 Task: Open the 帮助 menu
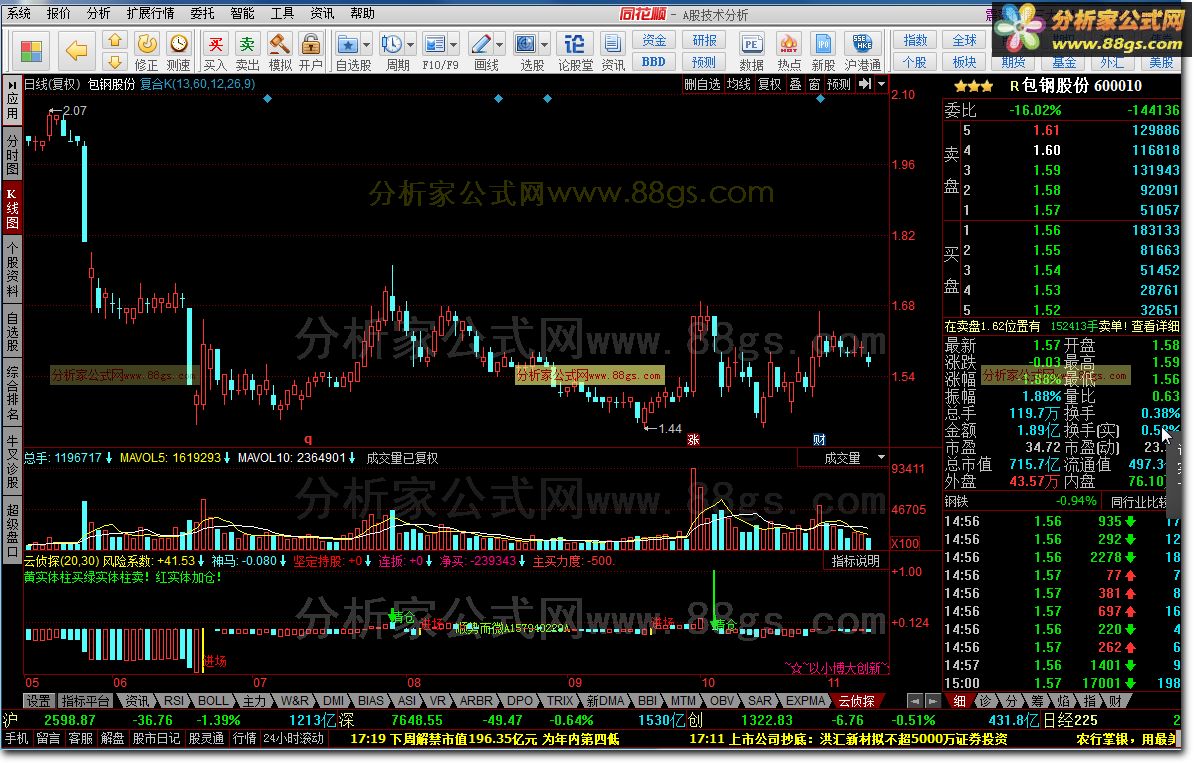[362, 13]
